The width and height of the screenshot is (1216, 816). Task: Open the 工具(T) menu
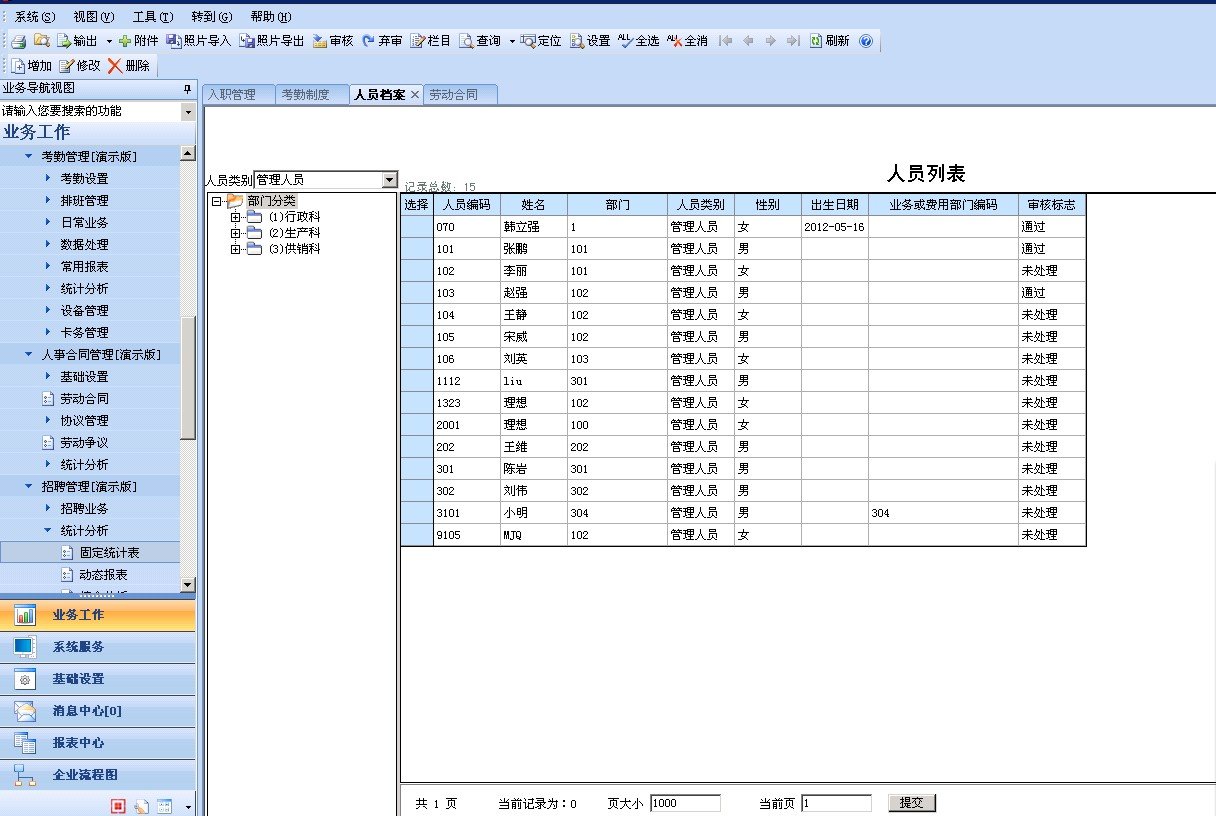tap(153, 17)
